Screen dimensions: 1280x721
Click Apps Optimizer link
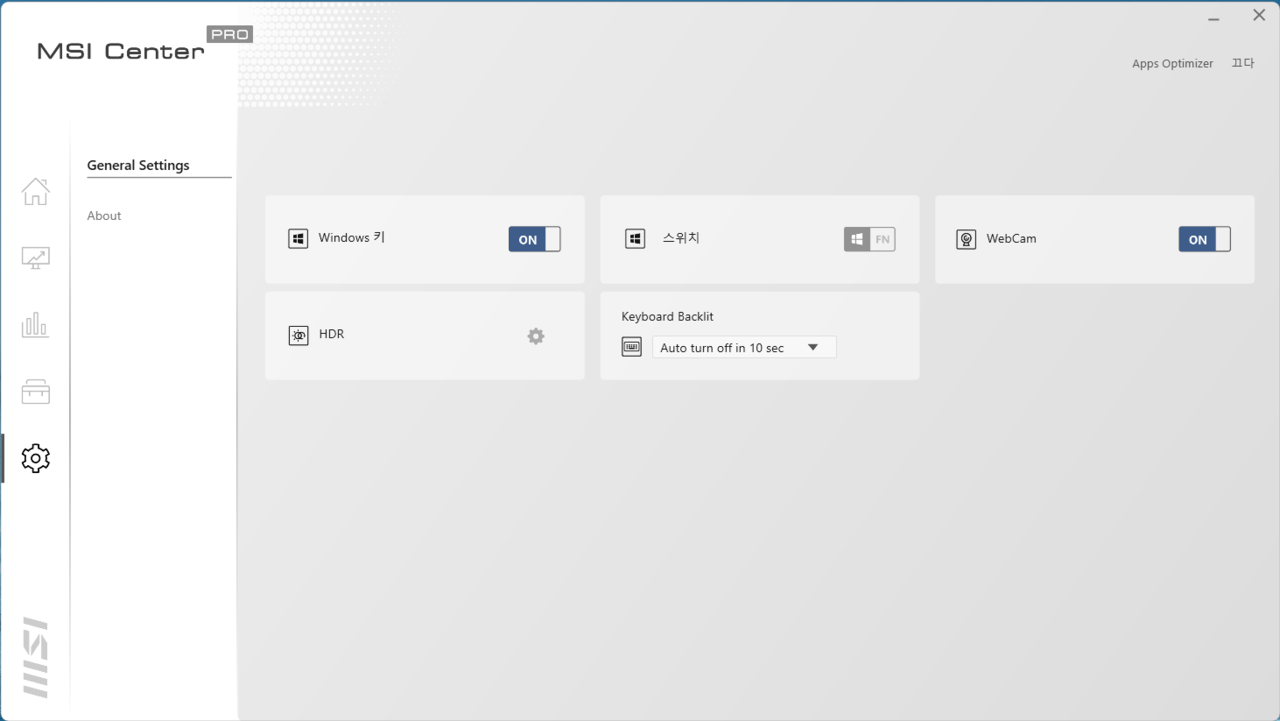click(x=1172, y=64)
